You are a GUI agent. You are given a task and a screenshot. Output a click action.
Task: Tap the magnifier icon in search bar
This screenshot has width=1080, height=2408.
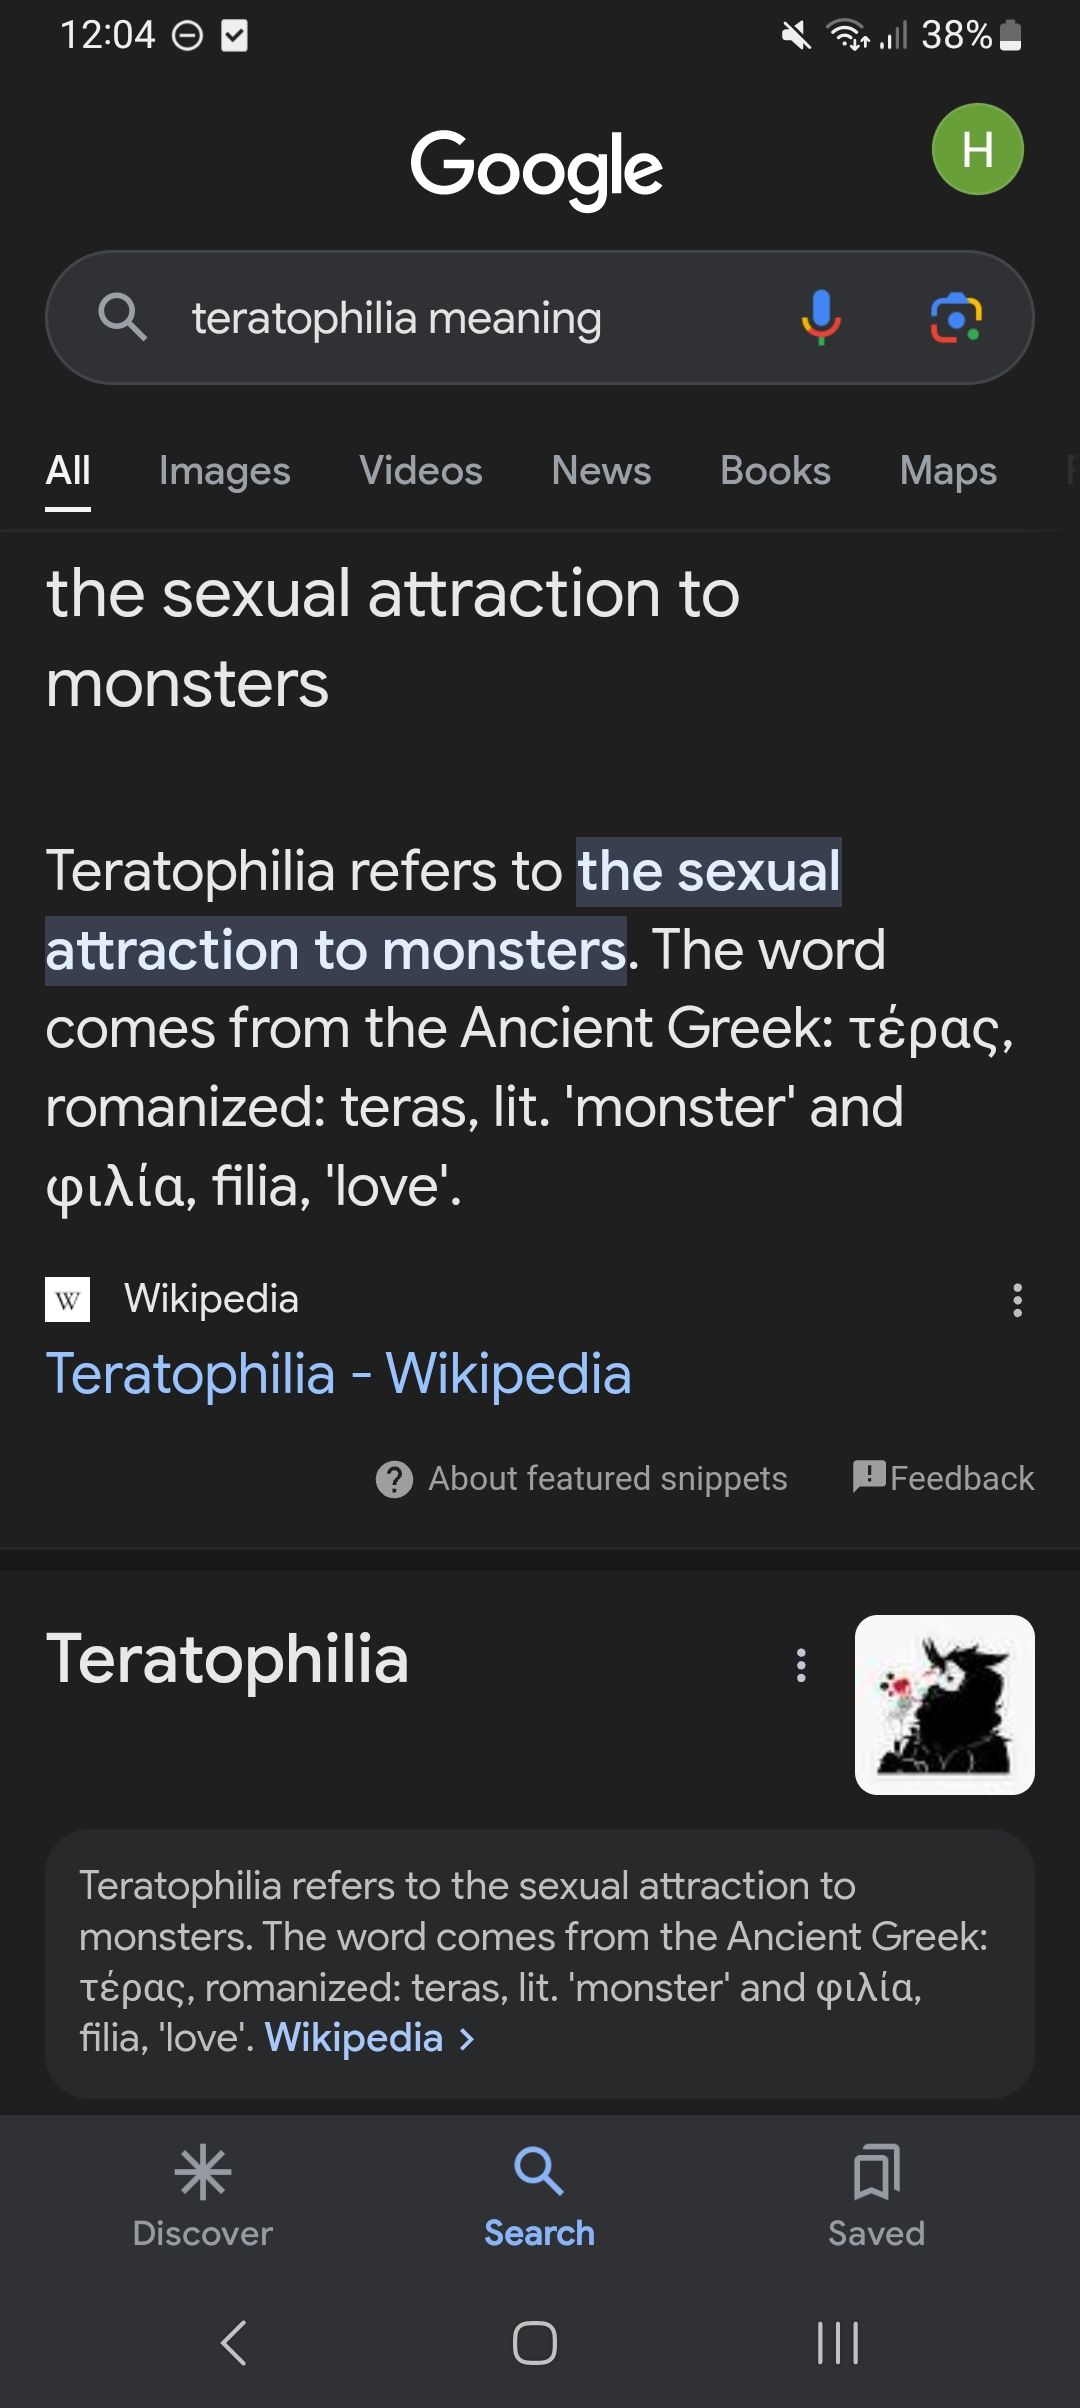[122, 318]
